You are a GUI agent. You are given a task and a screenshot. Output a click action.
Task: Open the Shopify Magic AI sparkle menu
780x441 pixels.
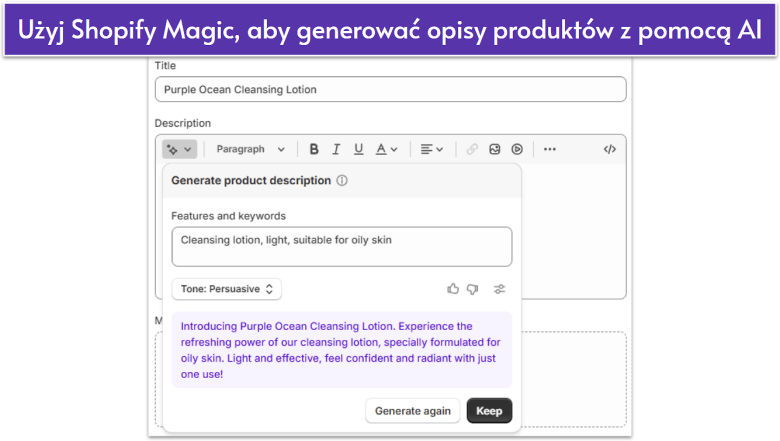point(180,149)
